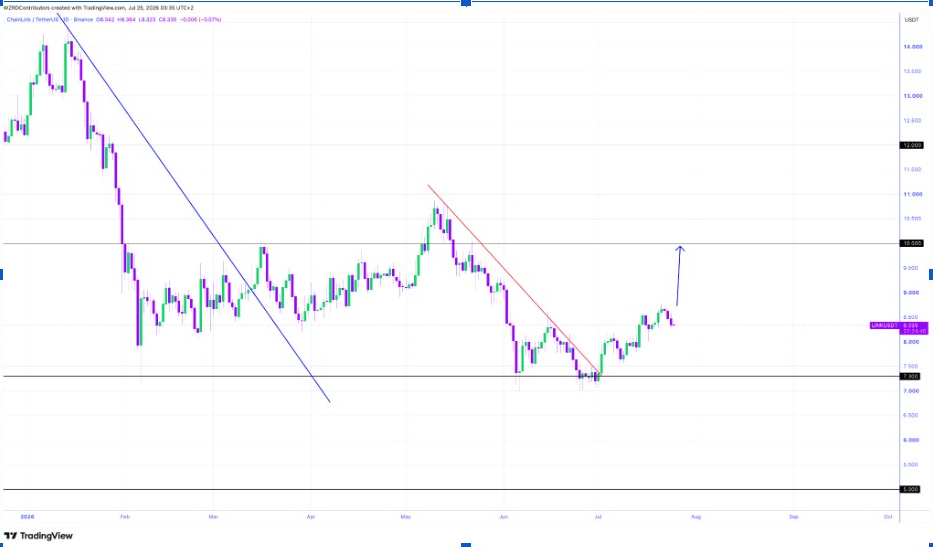Viewport: 933px width, 547px height.
Task: Click the Sep label on time axis
Action: click(x=793, y=517)
